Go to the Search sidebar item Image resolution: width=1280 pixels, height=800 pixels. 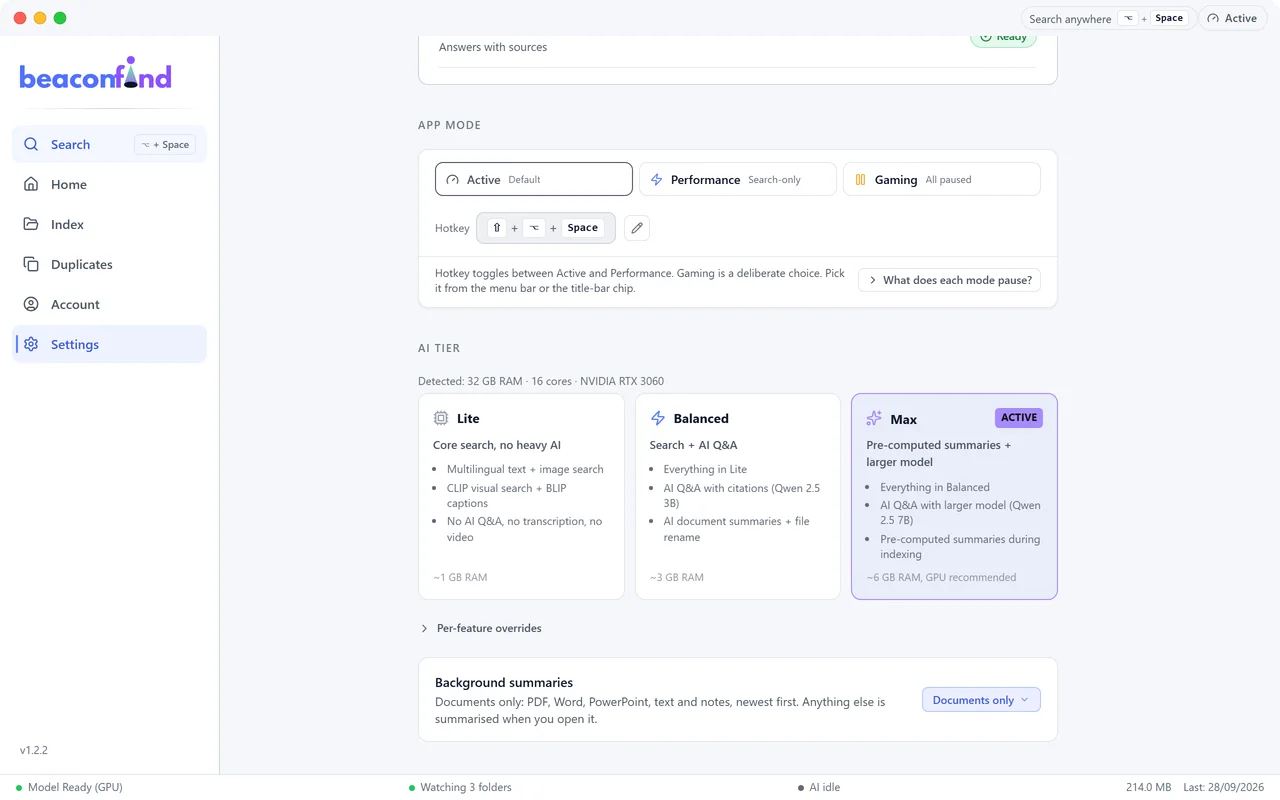point(109,144)
